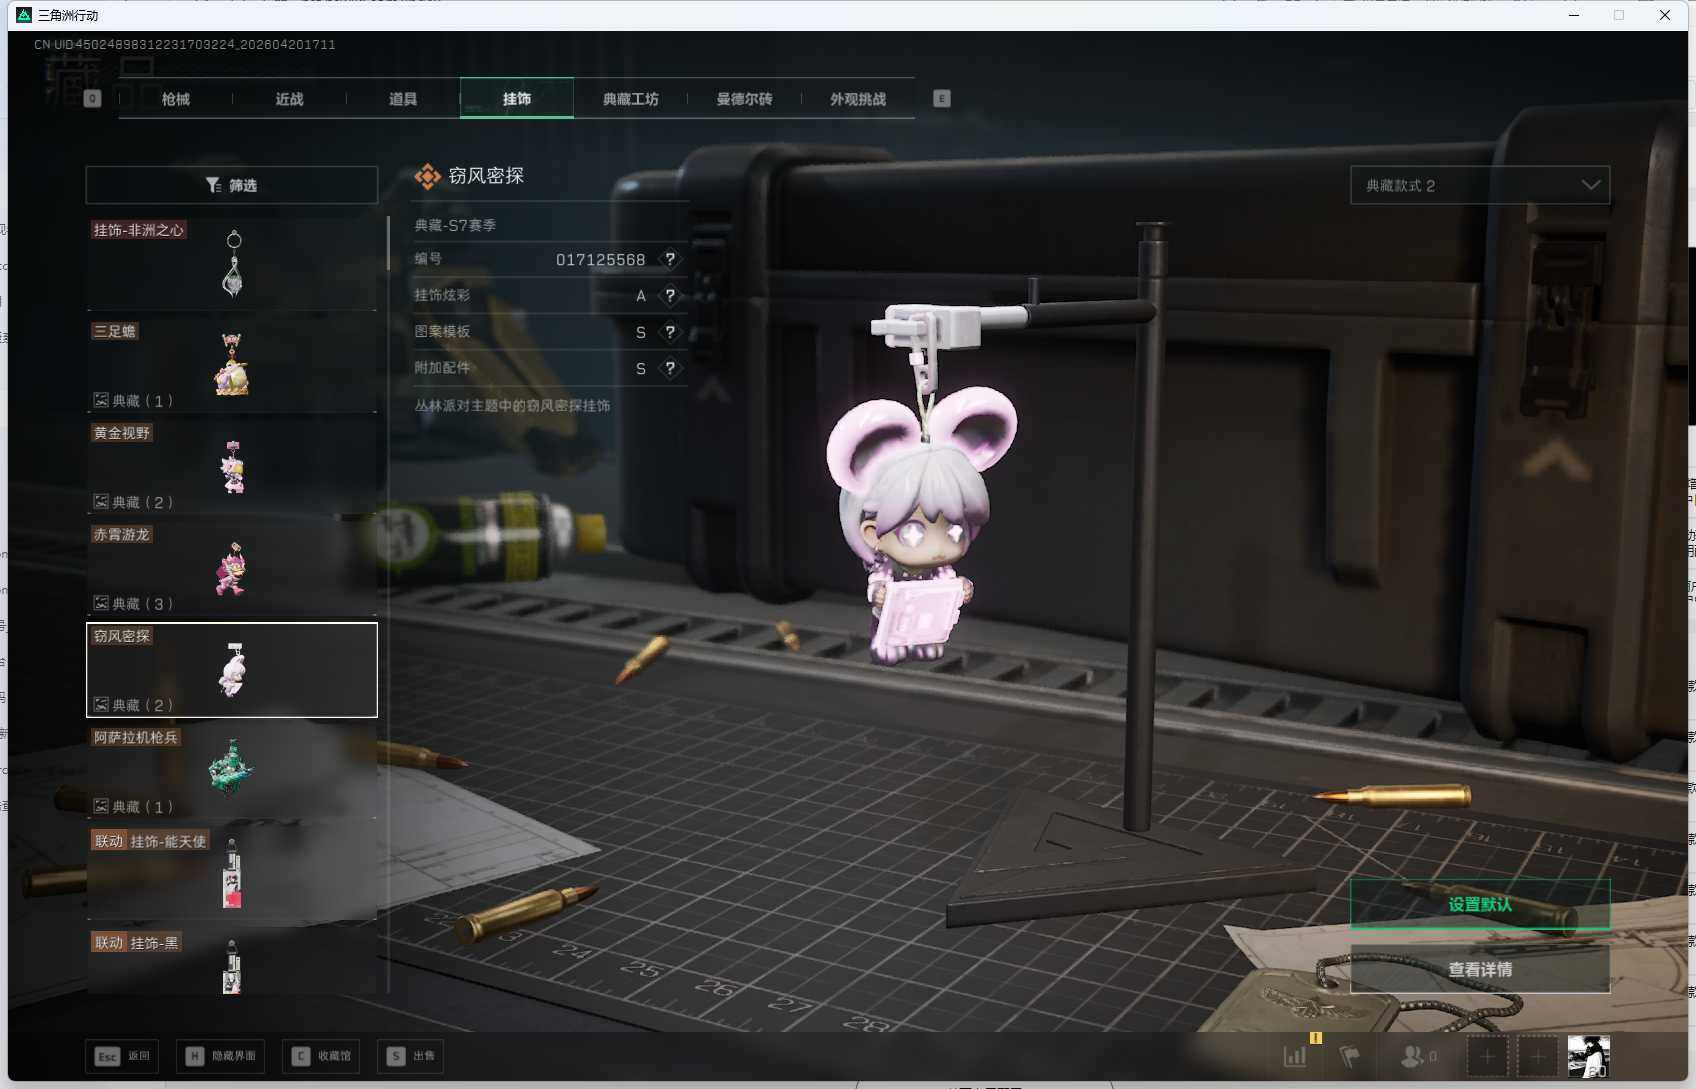The height and width of the screenshot is (1089, 1696).
Task: Open the C 收藏馆 button
Action: 321,1056
